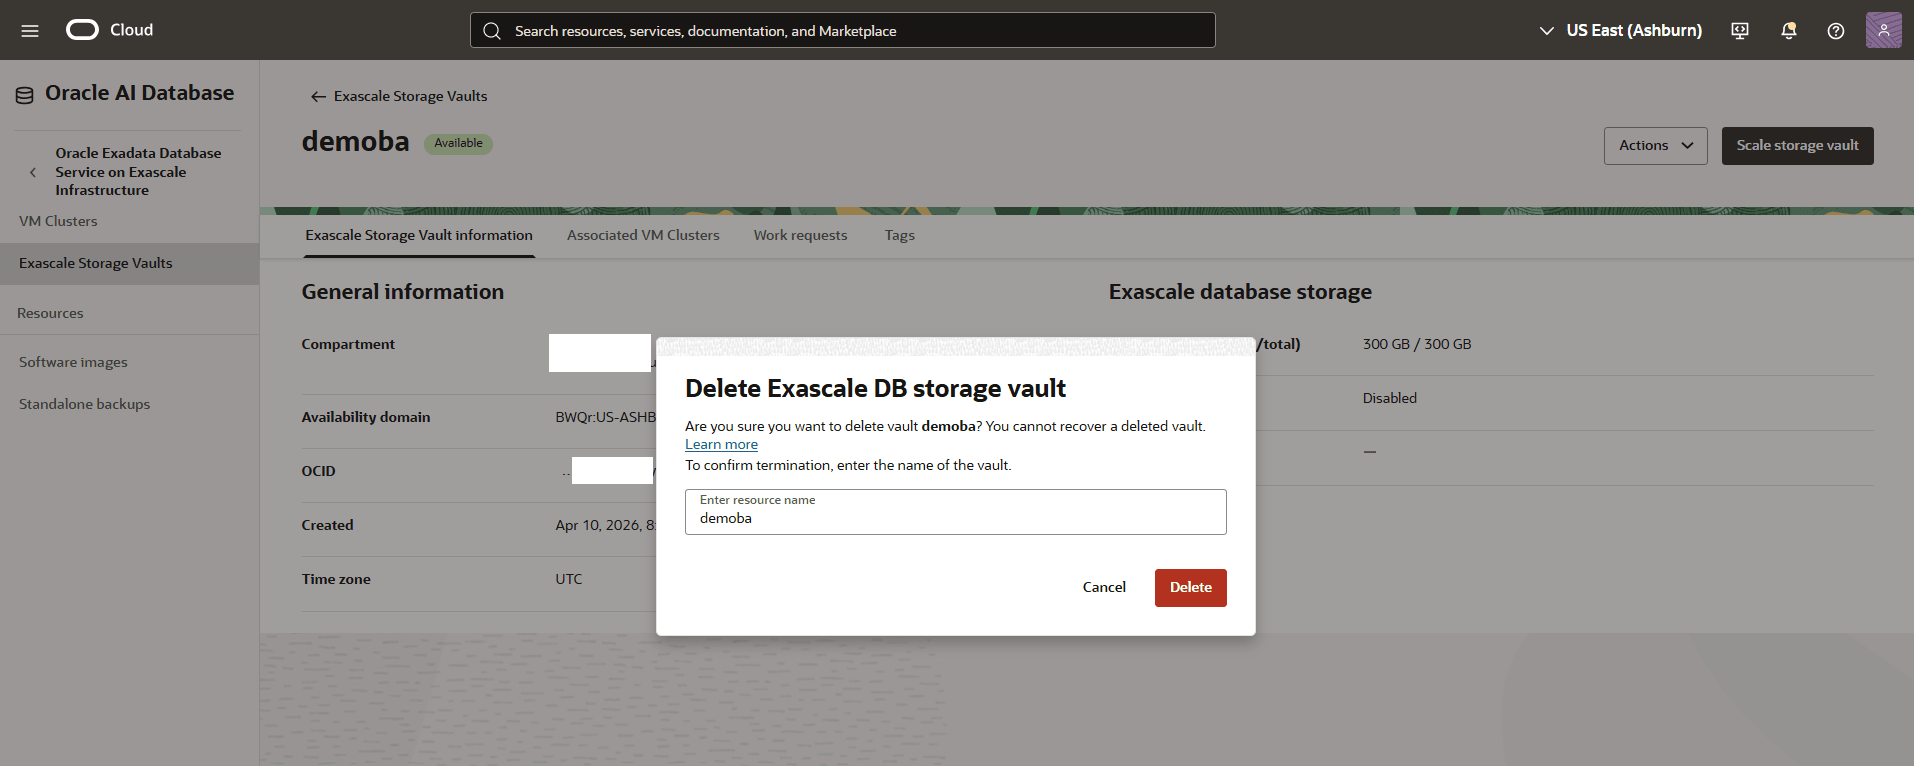Click the 'Apr 10, 2026' created date

605,526
